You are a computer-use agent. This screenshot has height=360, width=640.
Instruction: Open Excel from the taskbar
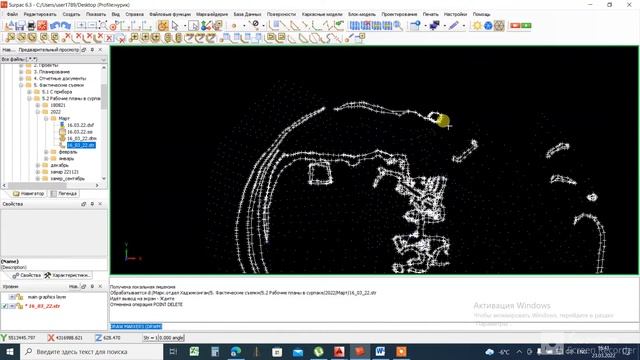[194, 351]
